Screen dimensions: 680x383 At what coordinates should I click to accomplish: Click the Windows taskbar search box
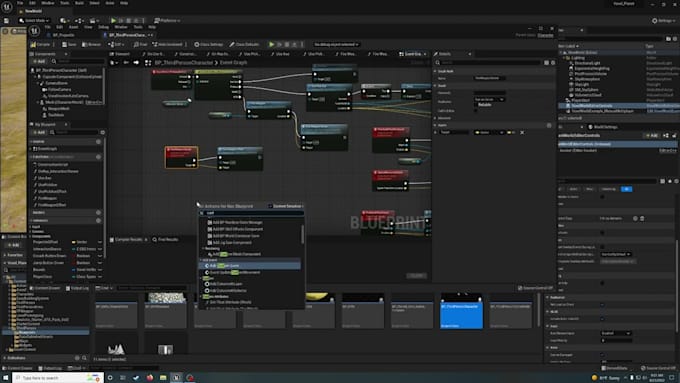(59, 378)
